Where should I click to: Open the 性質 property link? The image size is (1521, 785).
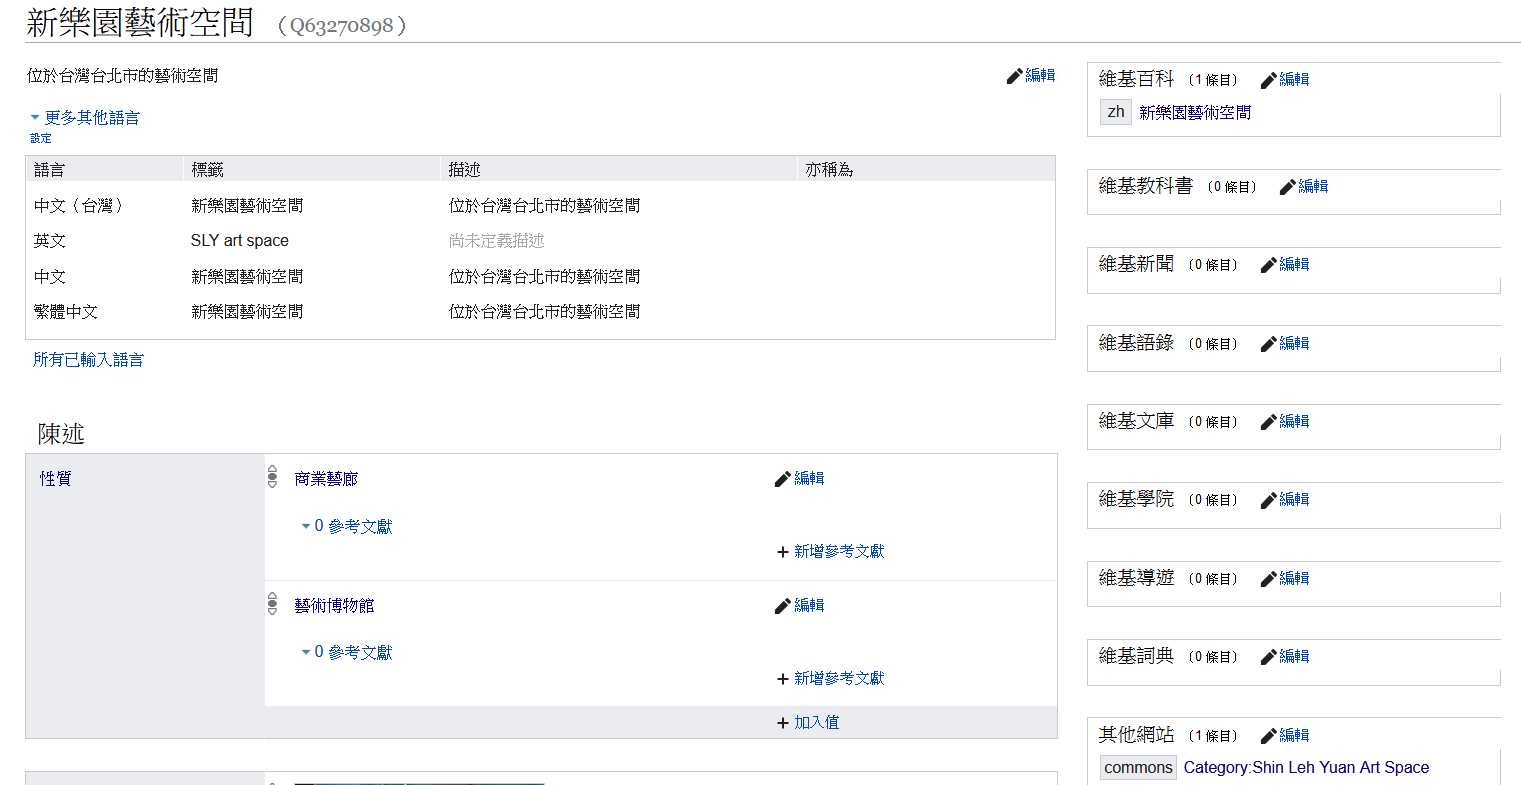(55, 479)
